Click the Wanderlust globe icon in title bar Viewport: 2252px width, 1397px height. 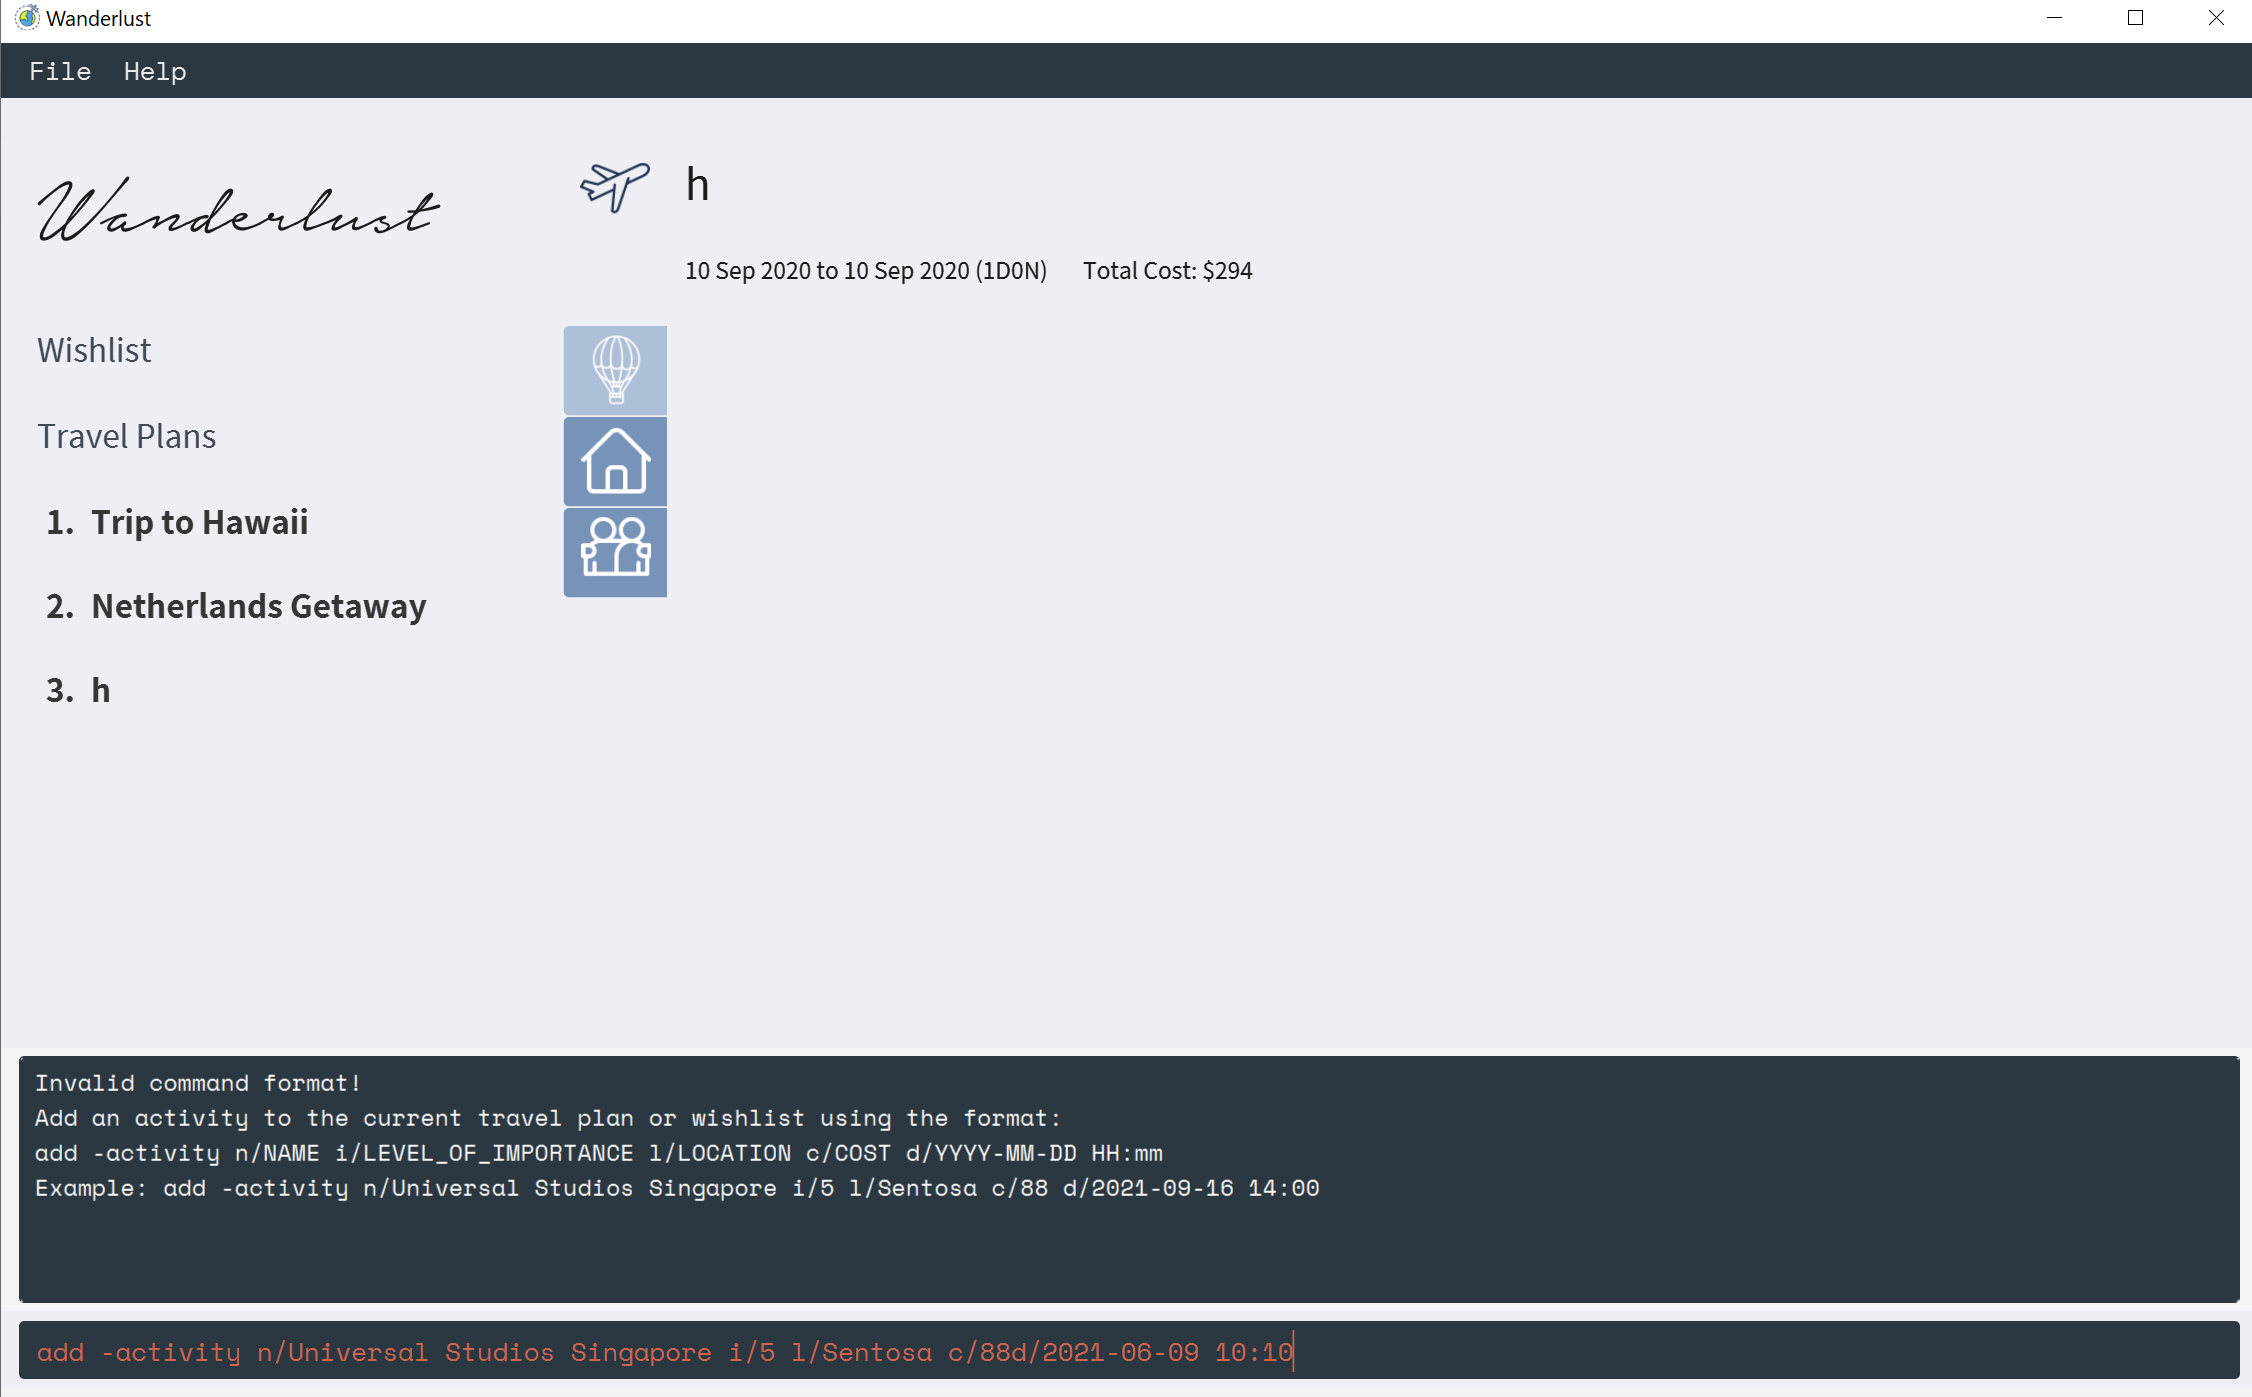click(x=27, y=18)
